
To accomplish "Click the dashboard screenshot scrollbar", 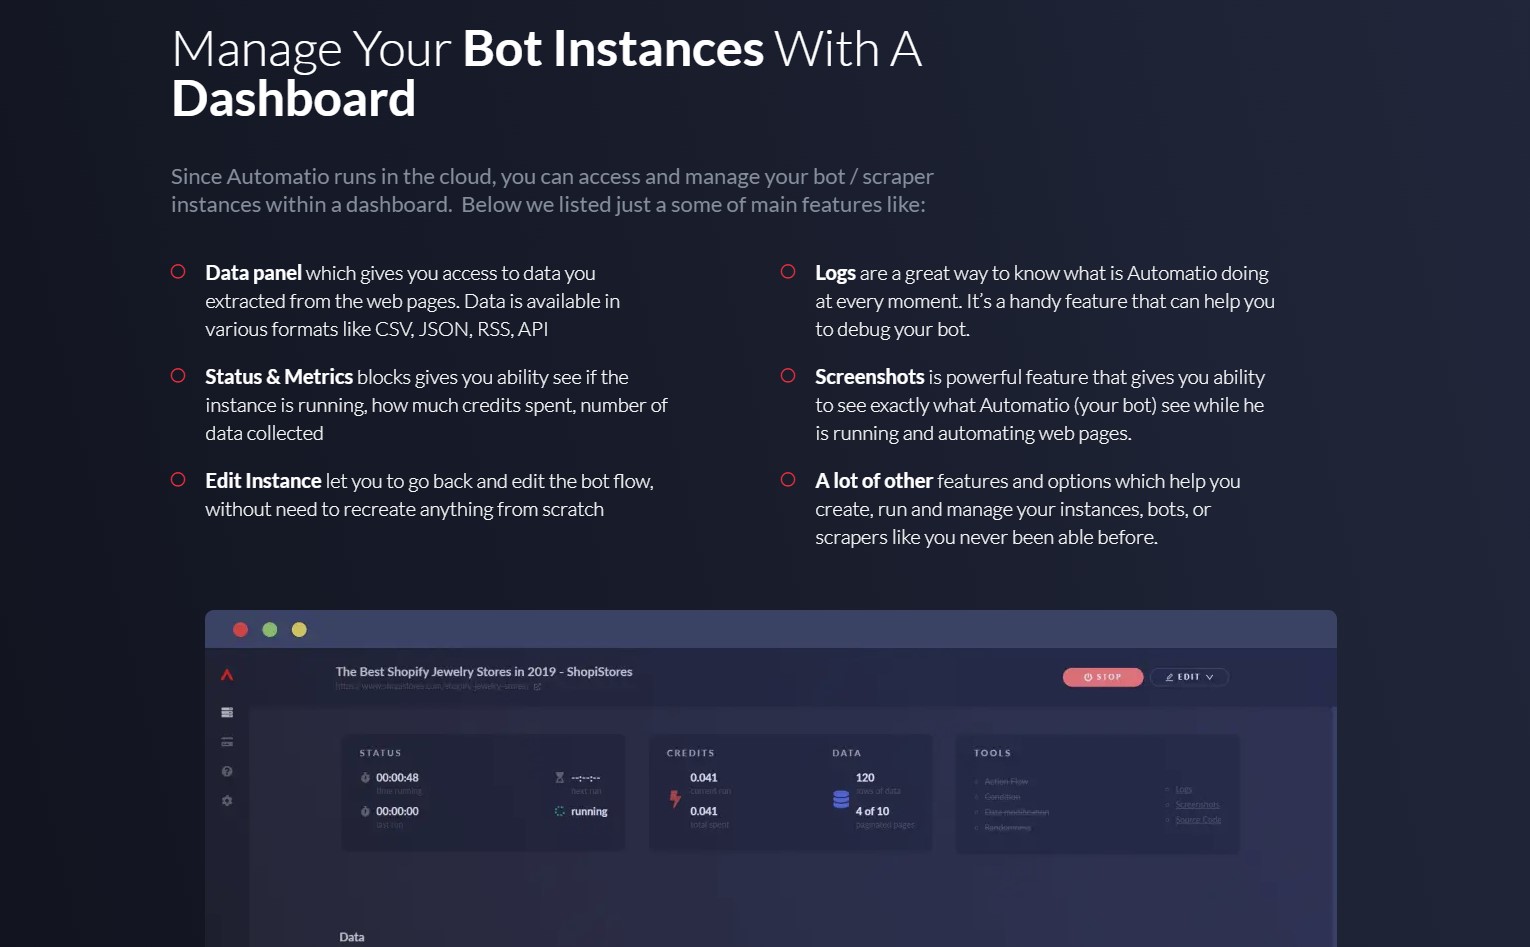I will coord(1333,826).
